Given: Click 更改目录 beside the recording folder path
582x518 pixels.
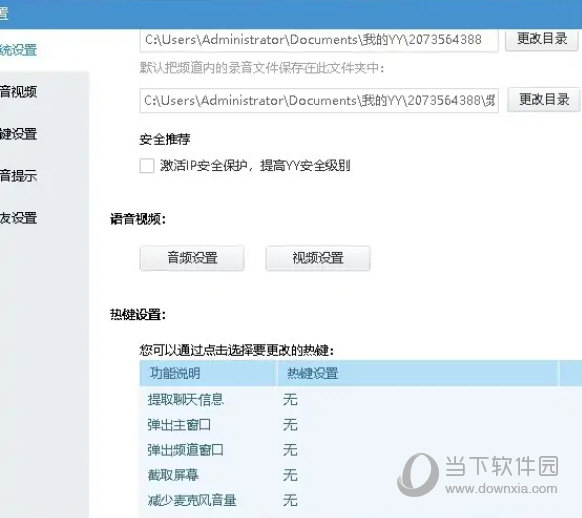Looking at the screenshot, I should (544, 99).
